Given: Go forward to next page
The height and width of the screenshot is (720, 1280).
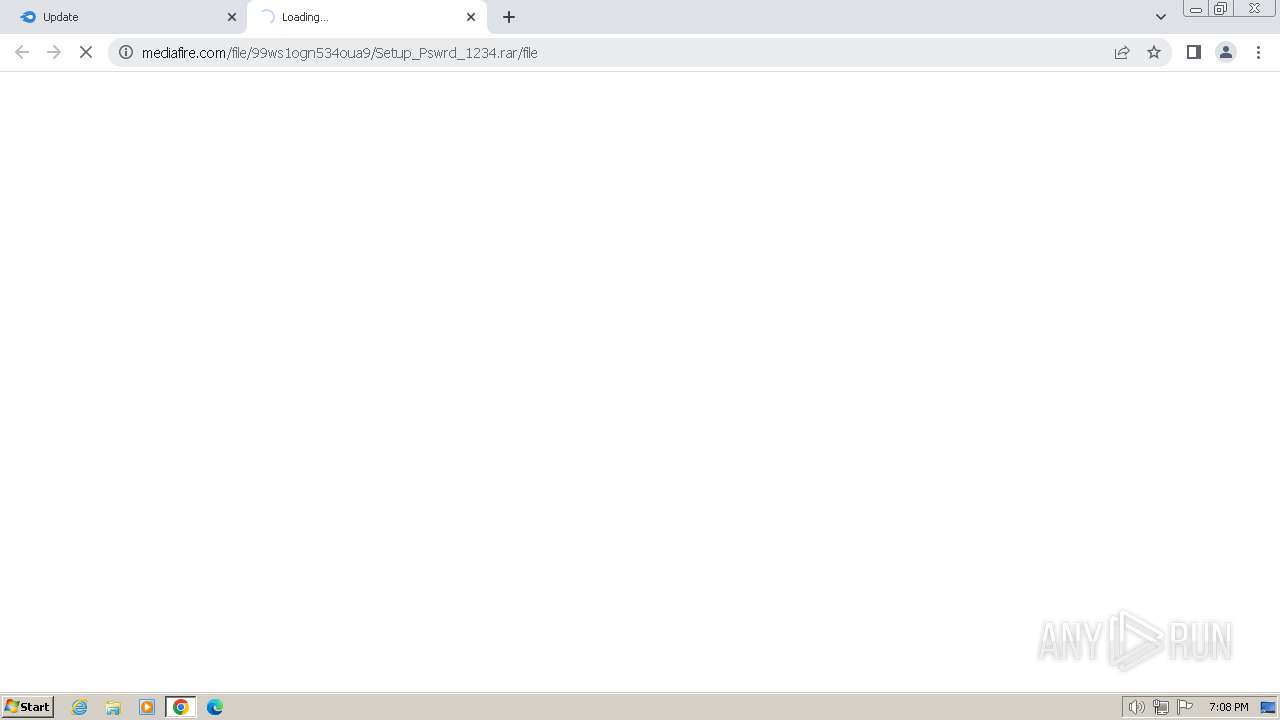Looking at the screenshot, I should click(x=54, y=52).
